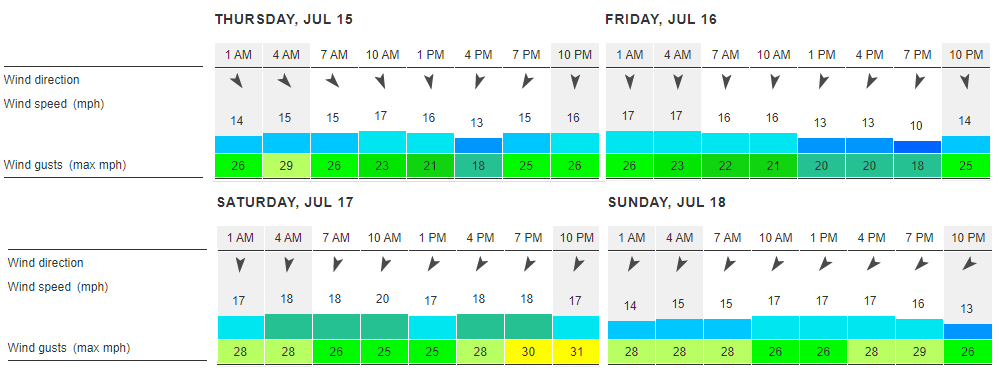Select Sunday 1 PM wind direction arrow
999x371 pixels.
(x=824, y=263)
